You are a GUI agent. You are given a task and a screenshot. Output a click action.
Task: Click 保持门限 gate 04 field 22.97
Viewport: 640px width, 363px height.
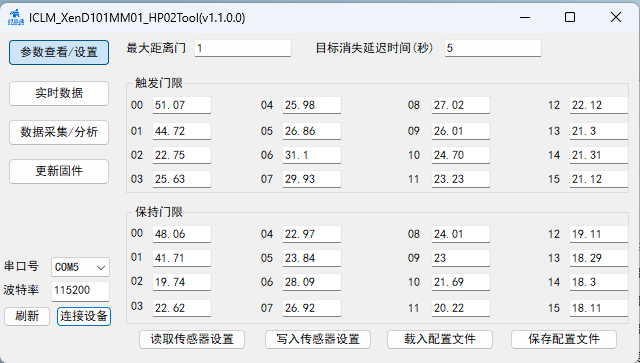click(x=312, y=234)
